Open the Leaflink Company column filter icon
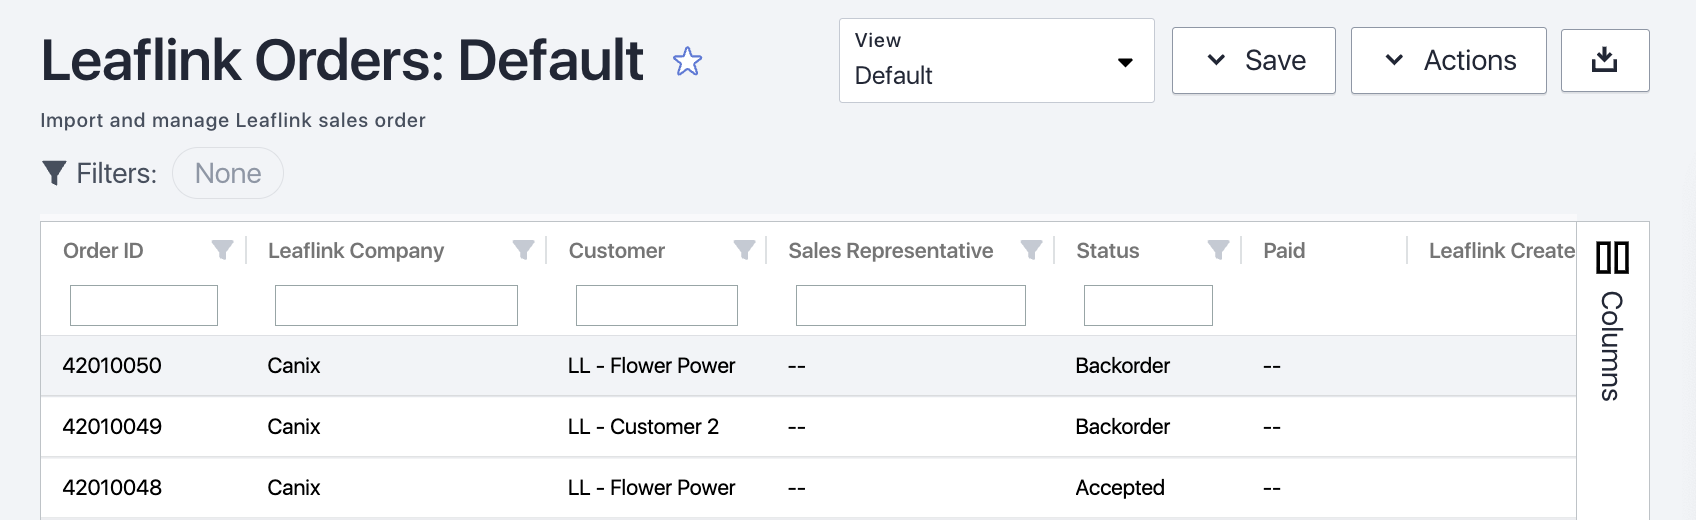This screenshot has width=1696, height=520. coord(523,250)
